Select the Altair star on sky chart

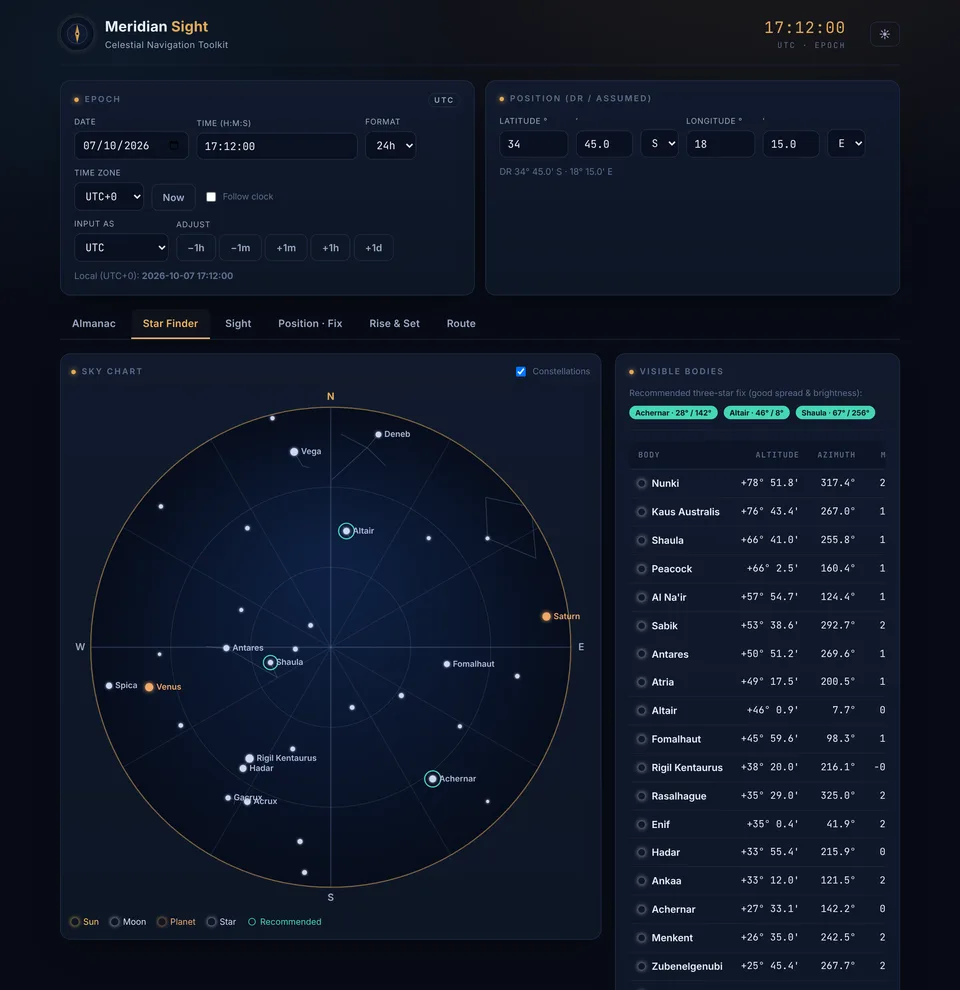click(x=345, y=531)
